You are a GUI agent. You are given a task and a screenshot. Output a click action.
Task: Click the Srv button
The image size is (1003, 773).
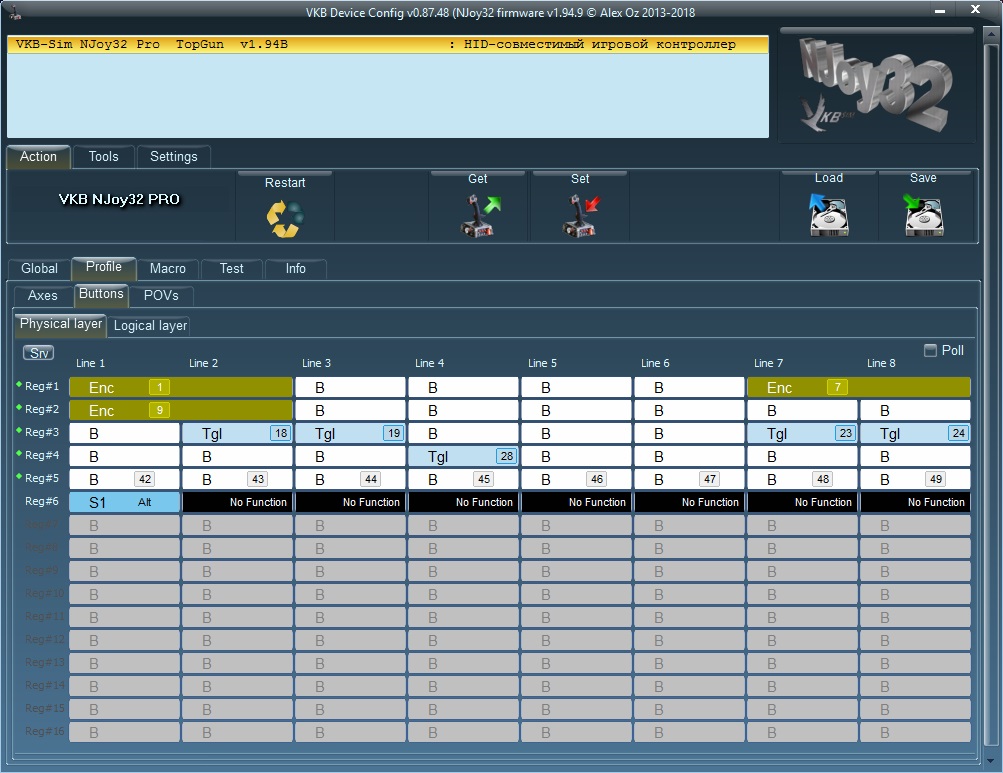coord(39,353)
